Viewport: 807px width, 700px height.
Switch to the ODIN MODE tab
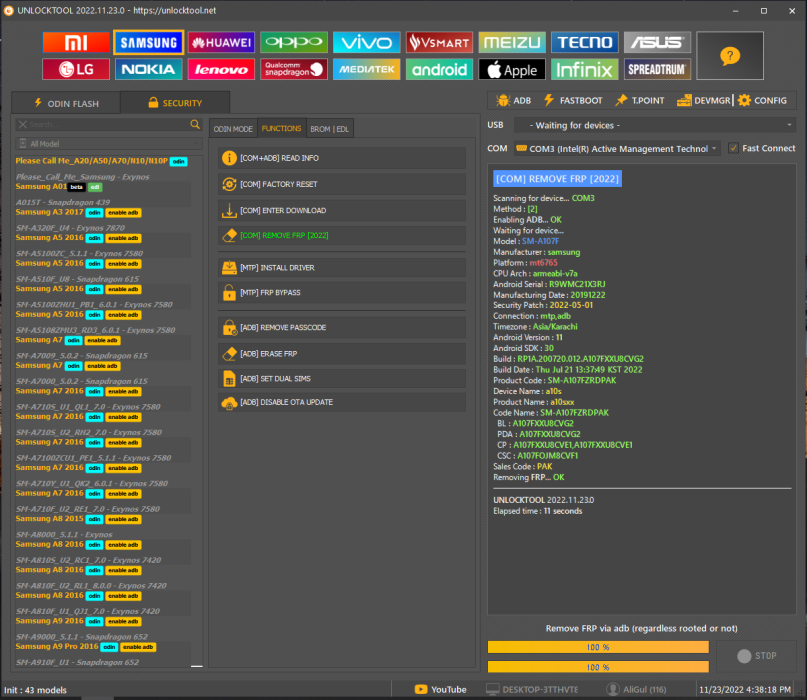pos(233,129)
